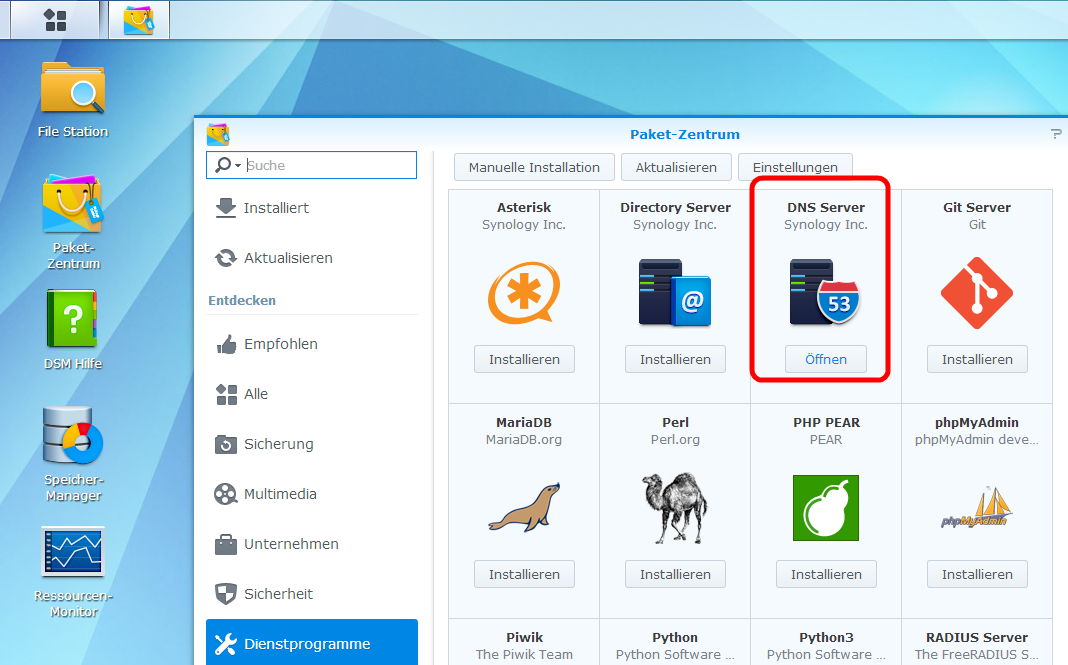1068x665 pixels.
Task: Click the Asterisk package icon
Action: 524,294
